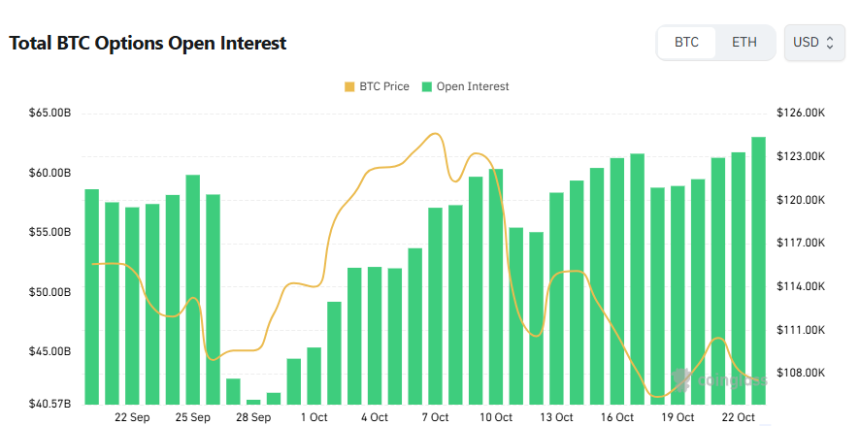Screen dimensions: 860x426
Task: Click the green Open Interest legend swatch
Action: pos(428,87)
